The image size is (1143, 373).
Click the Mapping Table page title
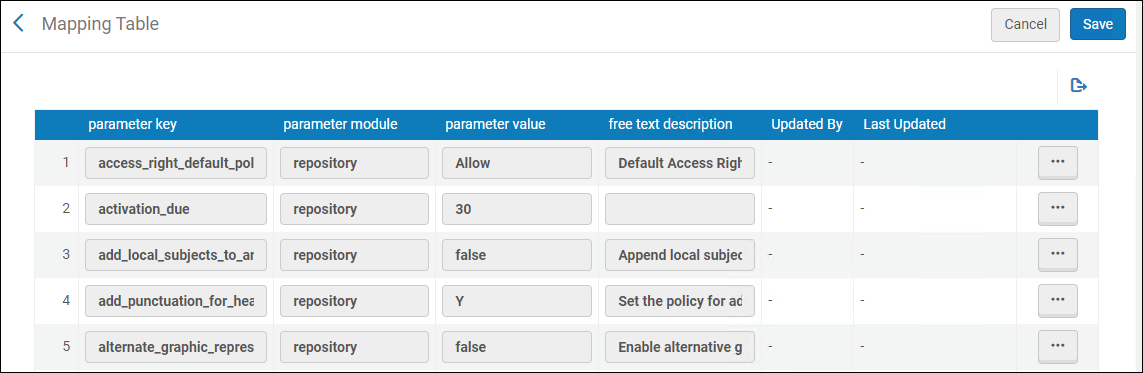[100, 24]
